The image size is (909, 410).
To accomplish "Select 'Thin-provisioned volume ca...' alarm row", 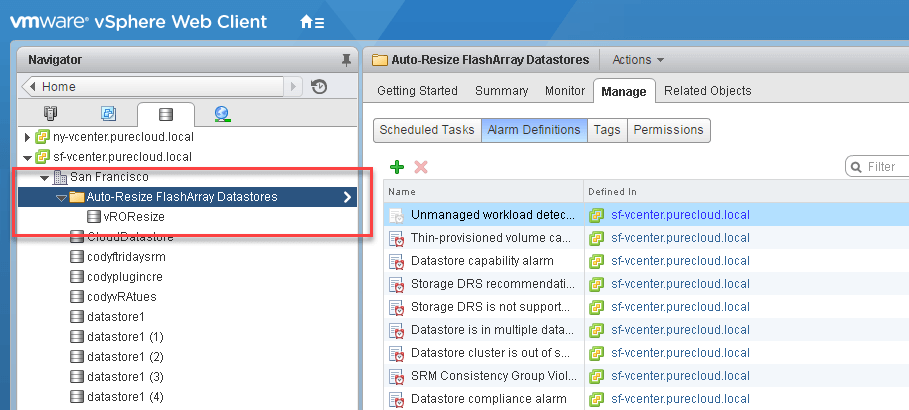I will (x=646, y=238).
